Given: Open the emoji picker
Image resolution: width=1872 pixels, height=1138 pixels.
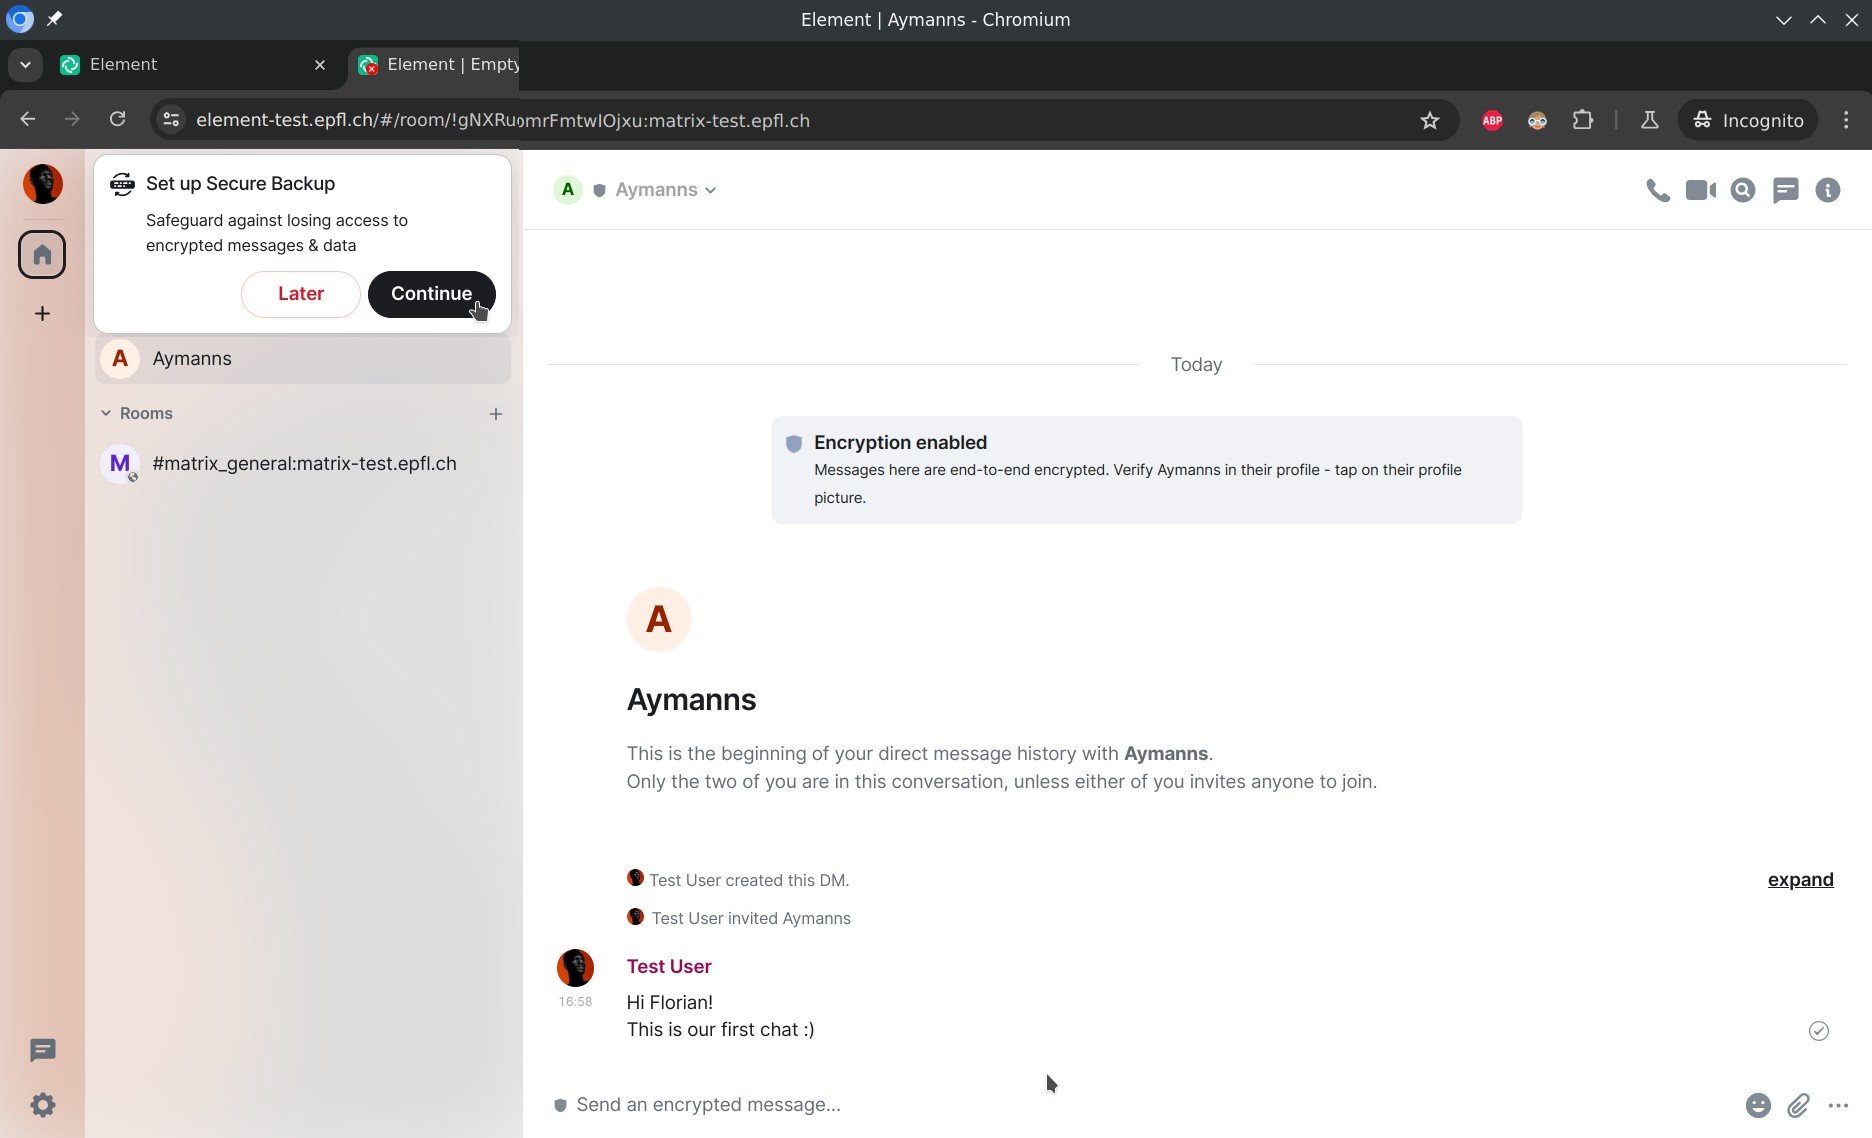Looking at the screenshot, I should (1757, 1105).
